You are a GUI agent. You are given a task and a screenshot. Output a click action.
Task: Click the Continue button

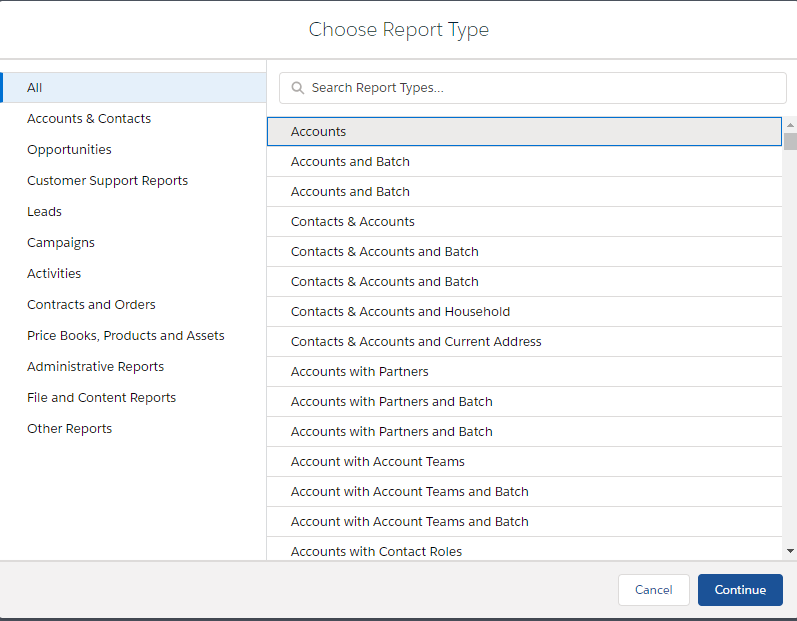coord(740,589)
